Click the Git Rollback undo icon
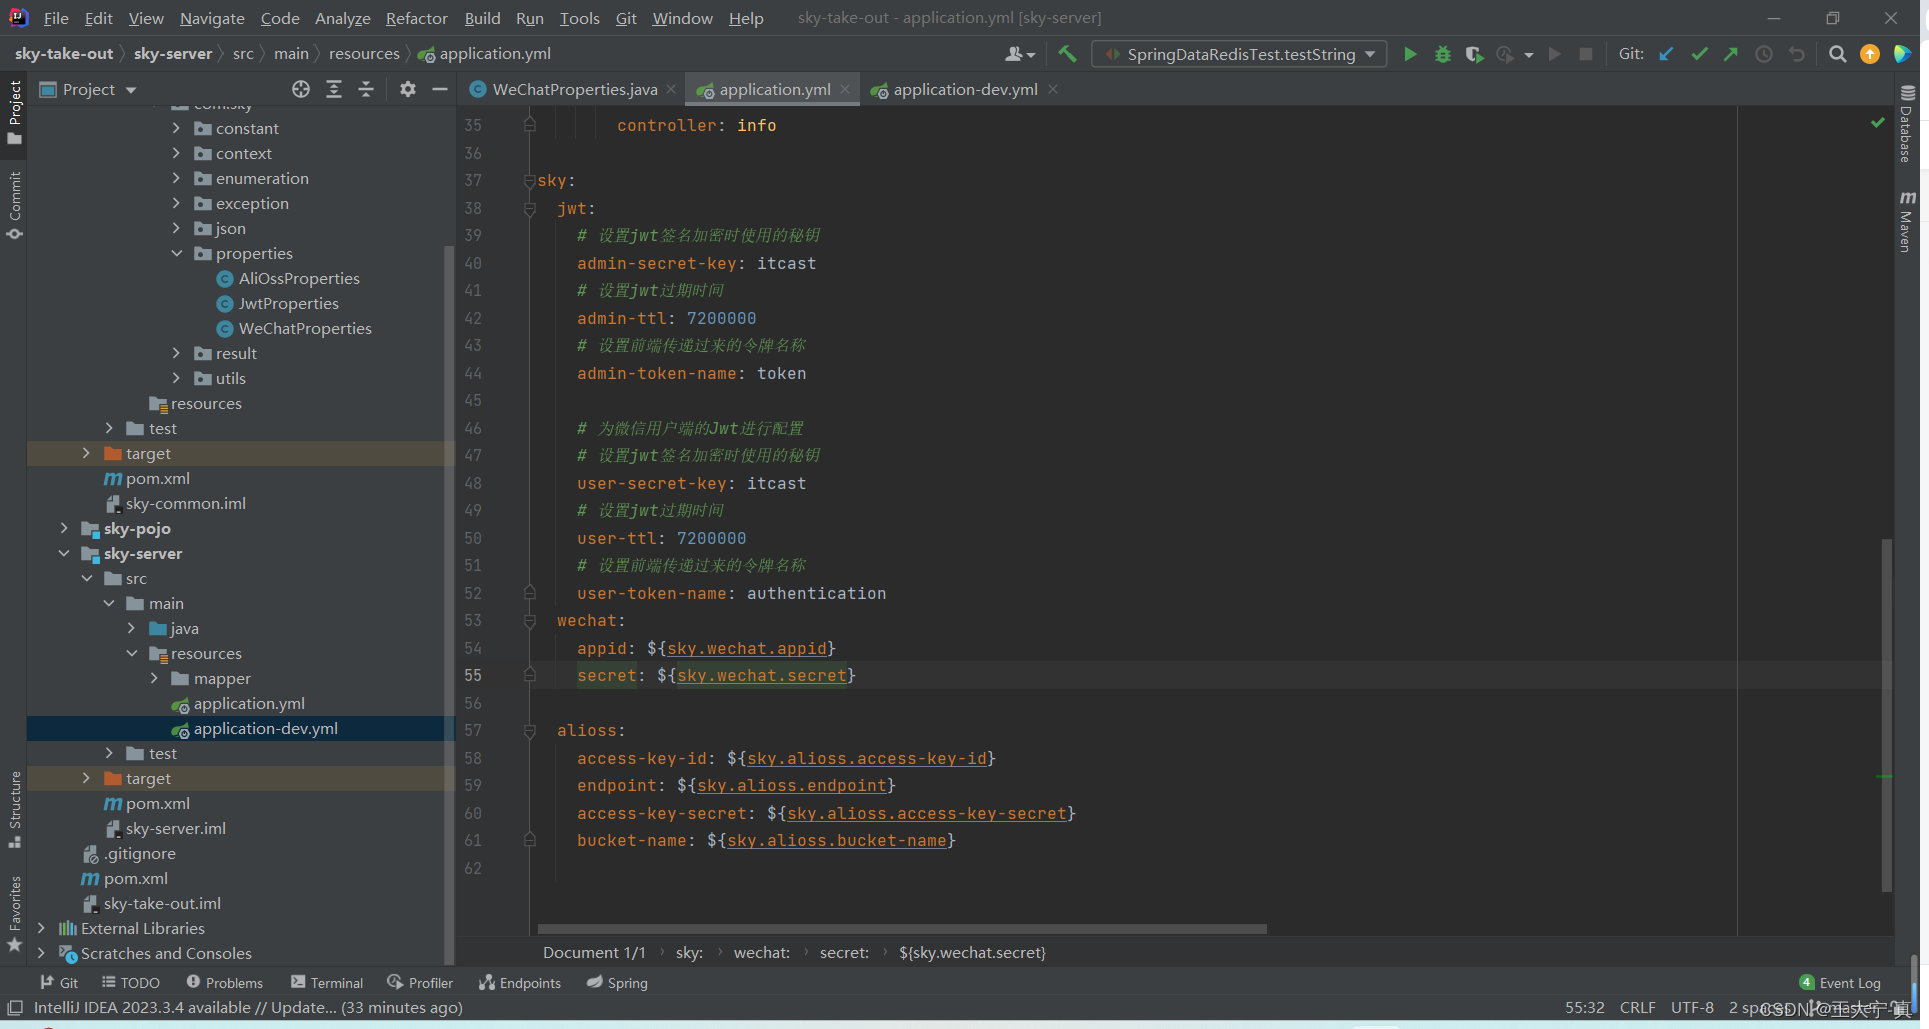This screenshot has height=1029, width=1929. [x=1797, y=54]
